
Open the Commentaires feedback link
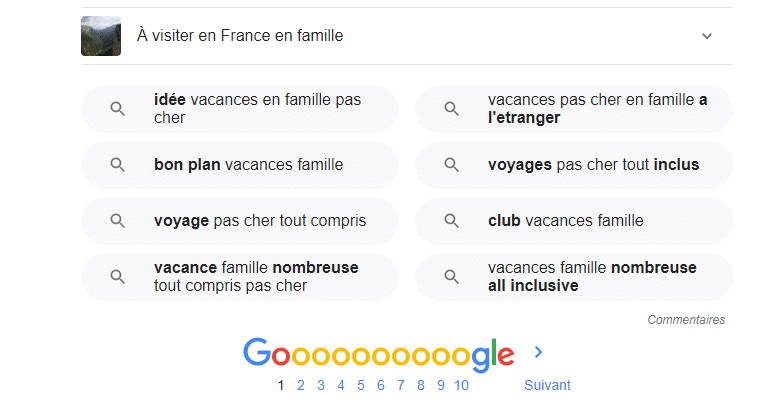coord(686,320)
